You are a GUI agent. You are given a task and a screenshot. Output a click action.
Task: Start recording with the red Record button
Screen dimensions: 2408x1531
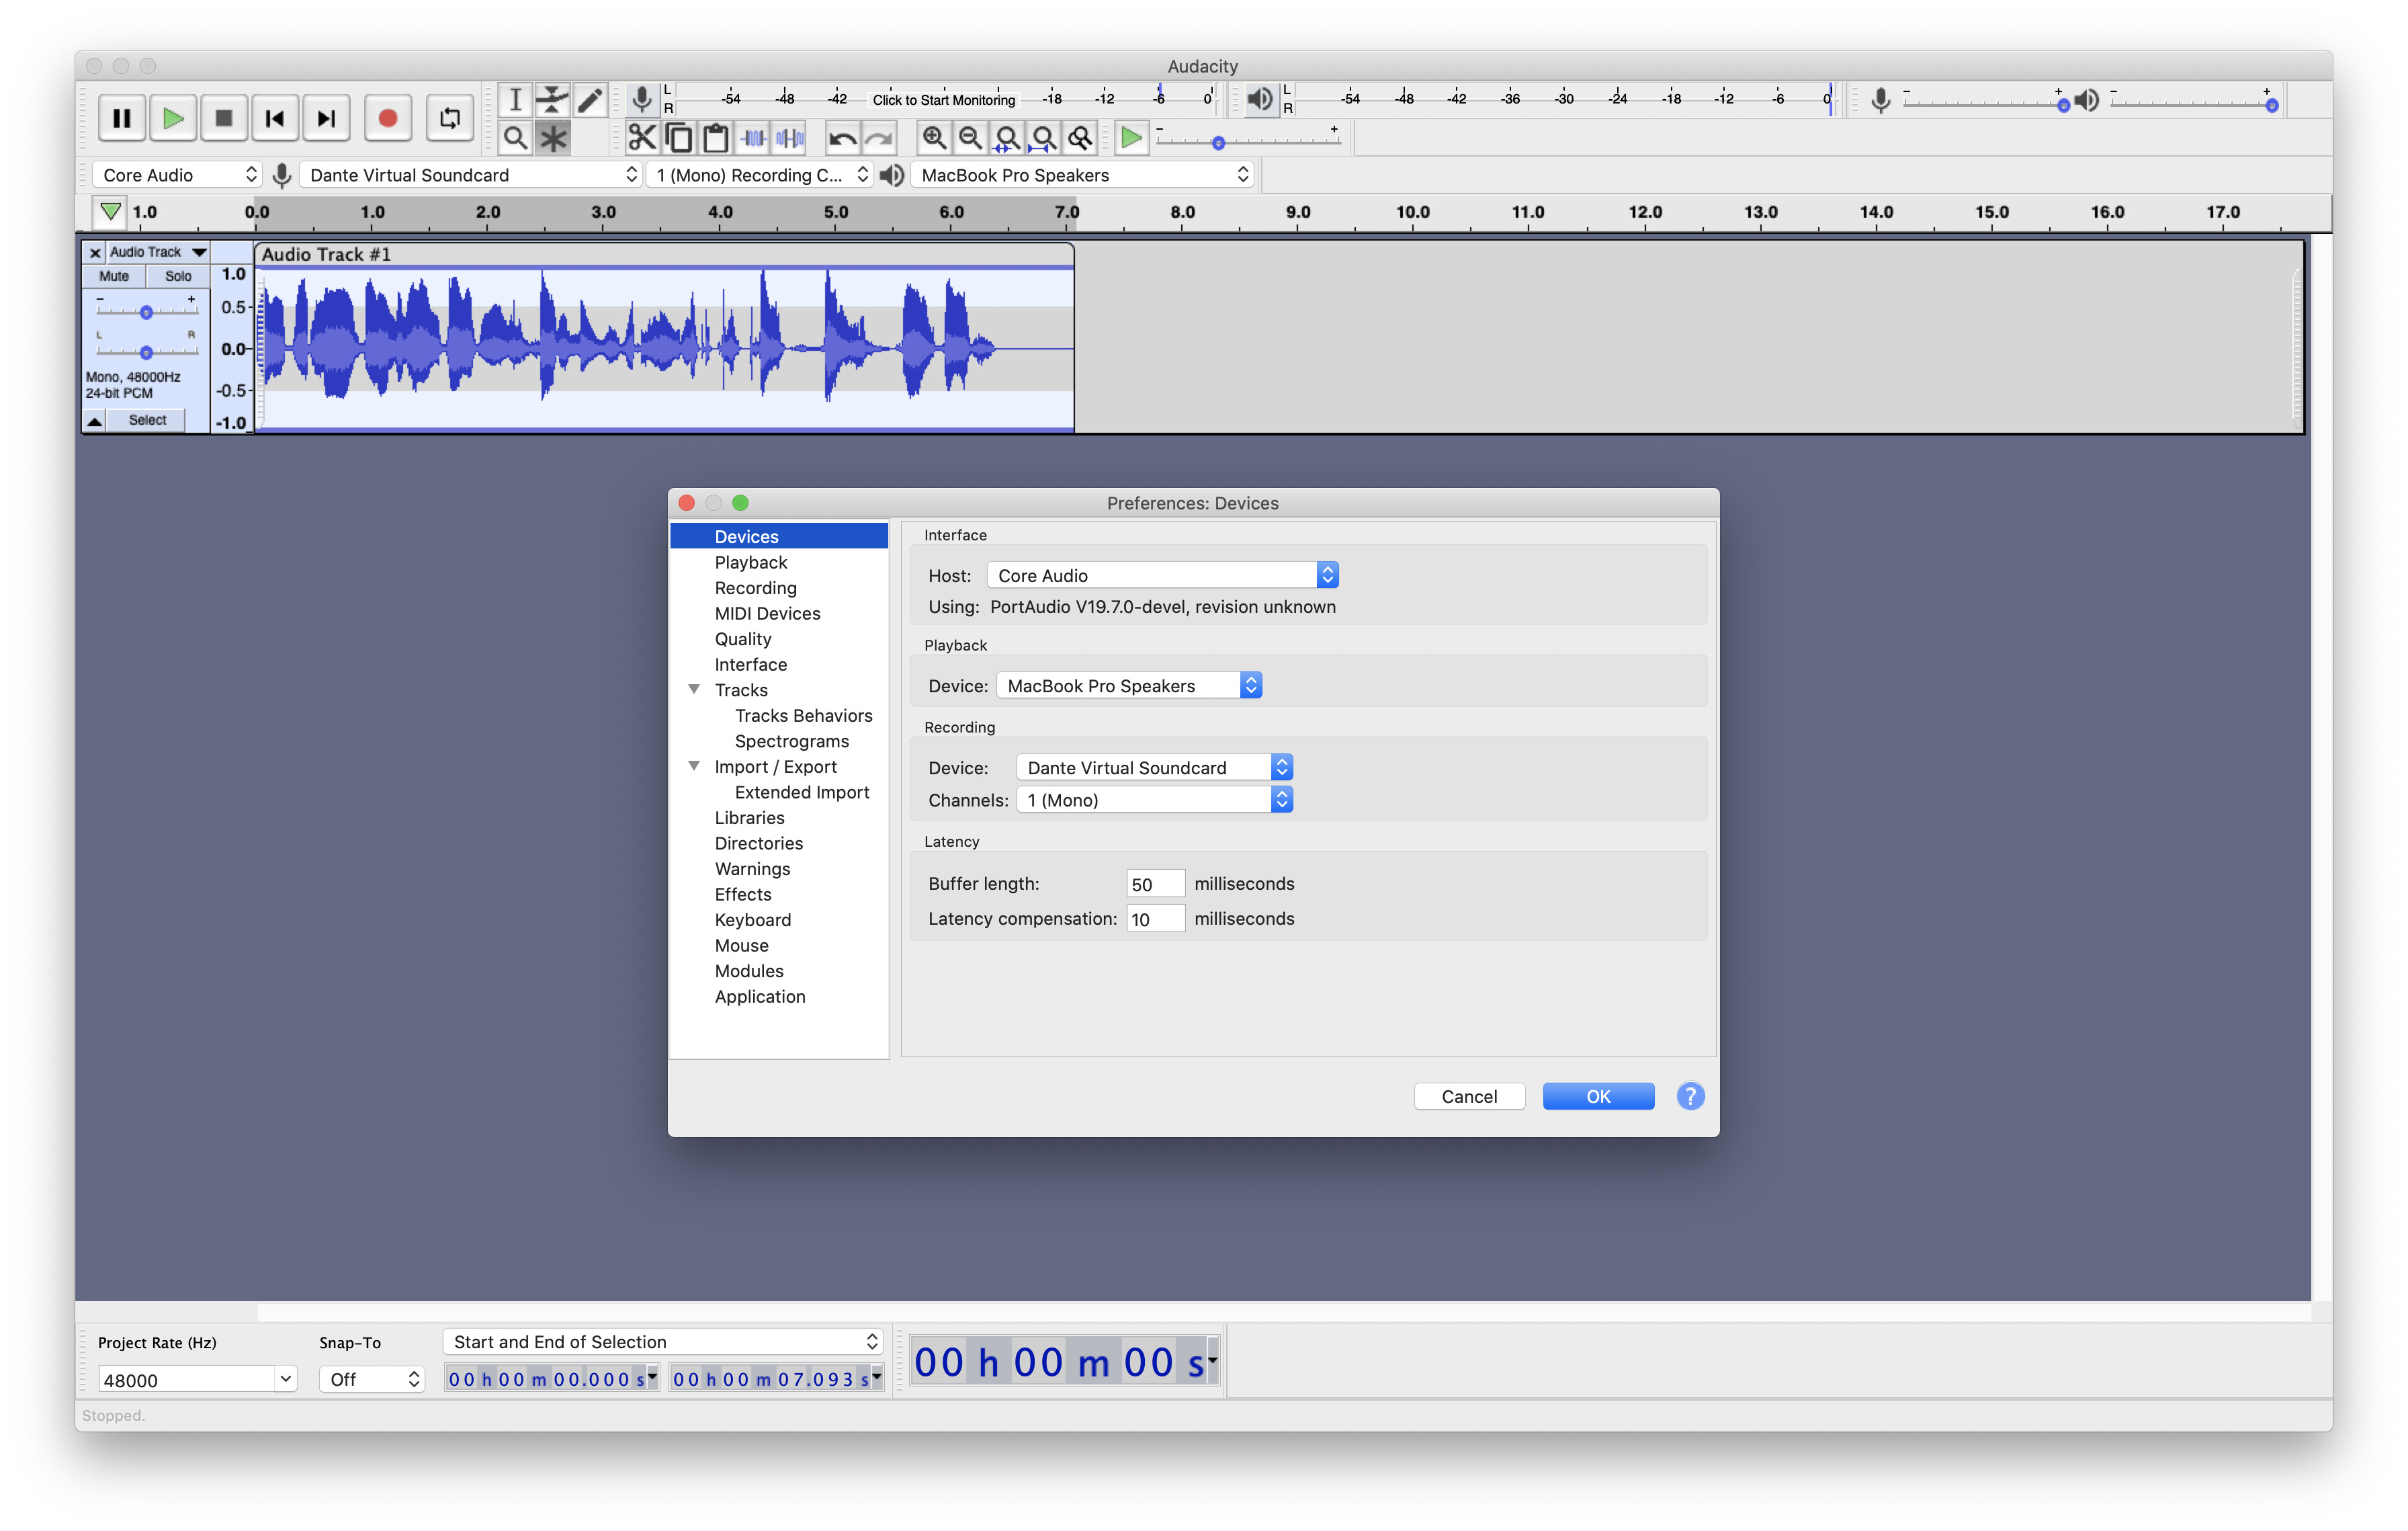(388, 118)
